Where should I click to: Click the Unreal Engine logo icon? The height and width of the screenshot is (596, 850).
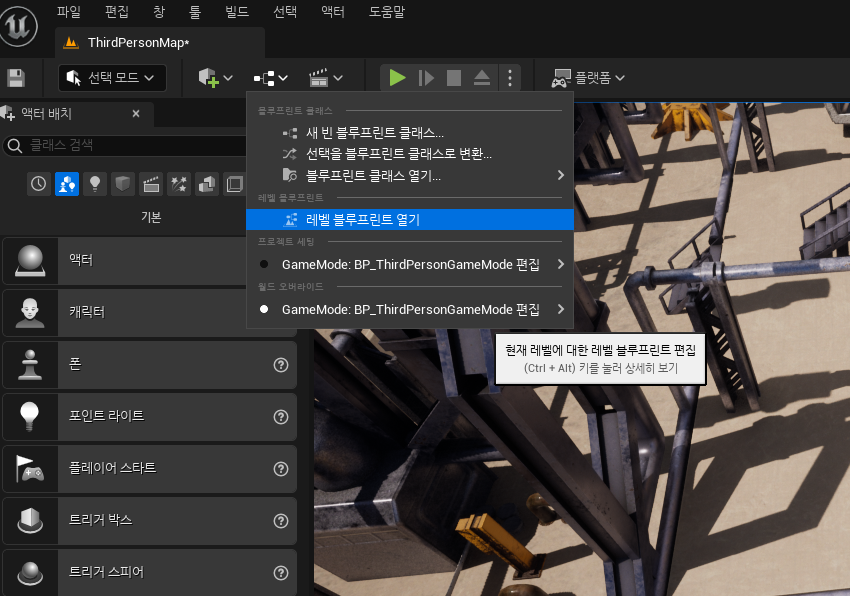click(18, 26)
